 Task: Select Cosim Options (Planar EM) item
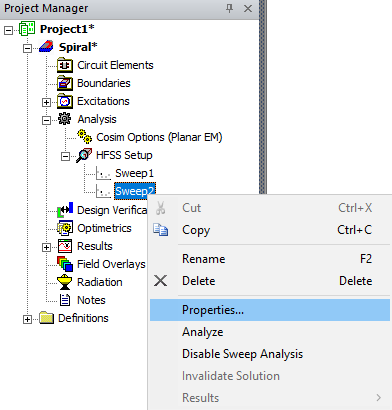(159, 137)
